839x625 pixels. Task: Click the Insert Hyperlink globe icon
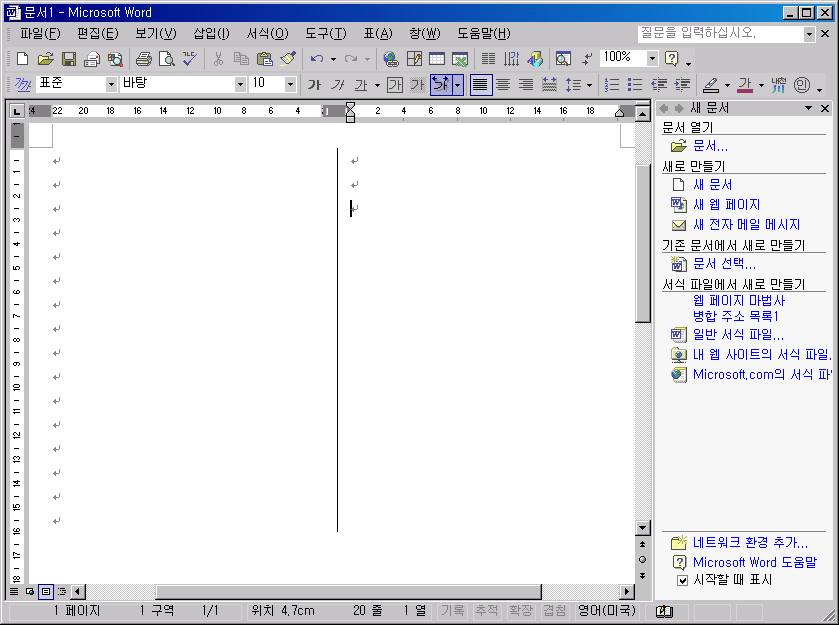[x=391, y=58]
